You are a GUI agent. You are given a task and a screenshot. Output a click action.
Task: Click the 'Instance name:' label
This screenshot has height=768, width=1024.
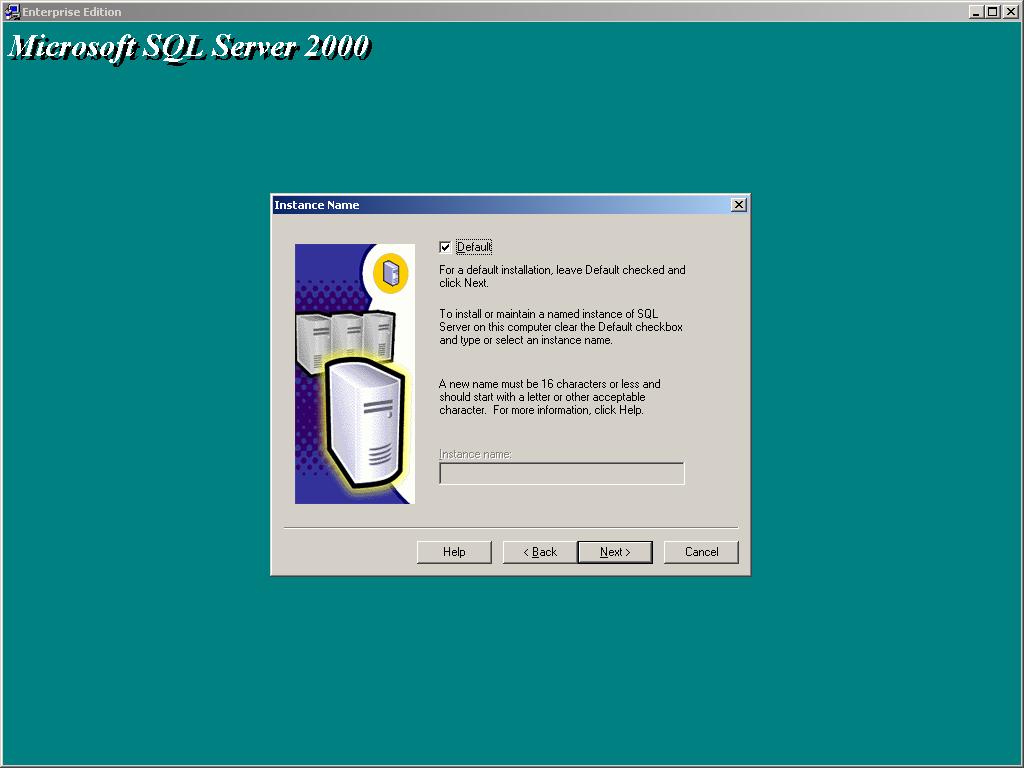475,454
